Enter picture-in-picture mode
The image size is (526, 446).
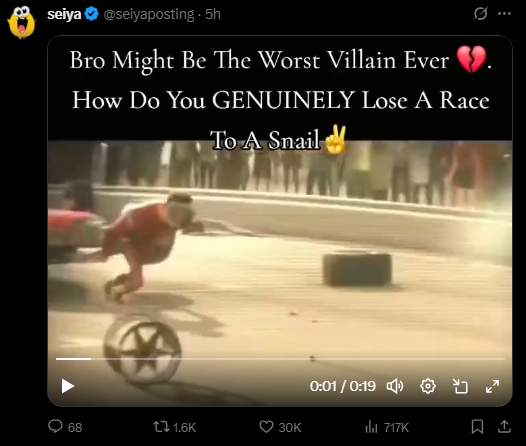pos(460,386)
